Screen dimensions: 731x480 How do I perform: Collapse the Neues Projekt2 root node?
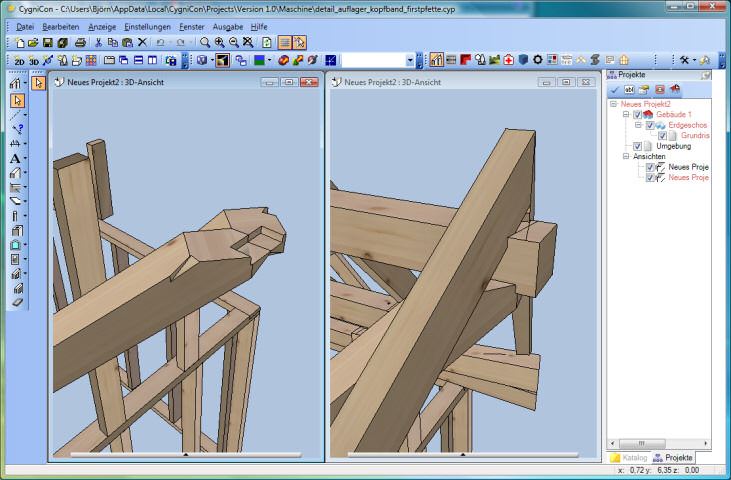pos(613,104)
